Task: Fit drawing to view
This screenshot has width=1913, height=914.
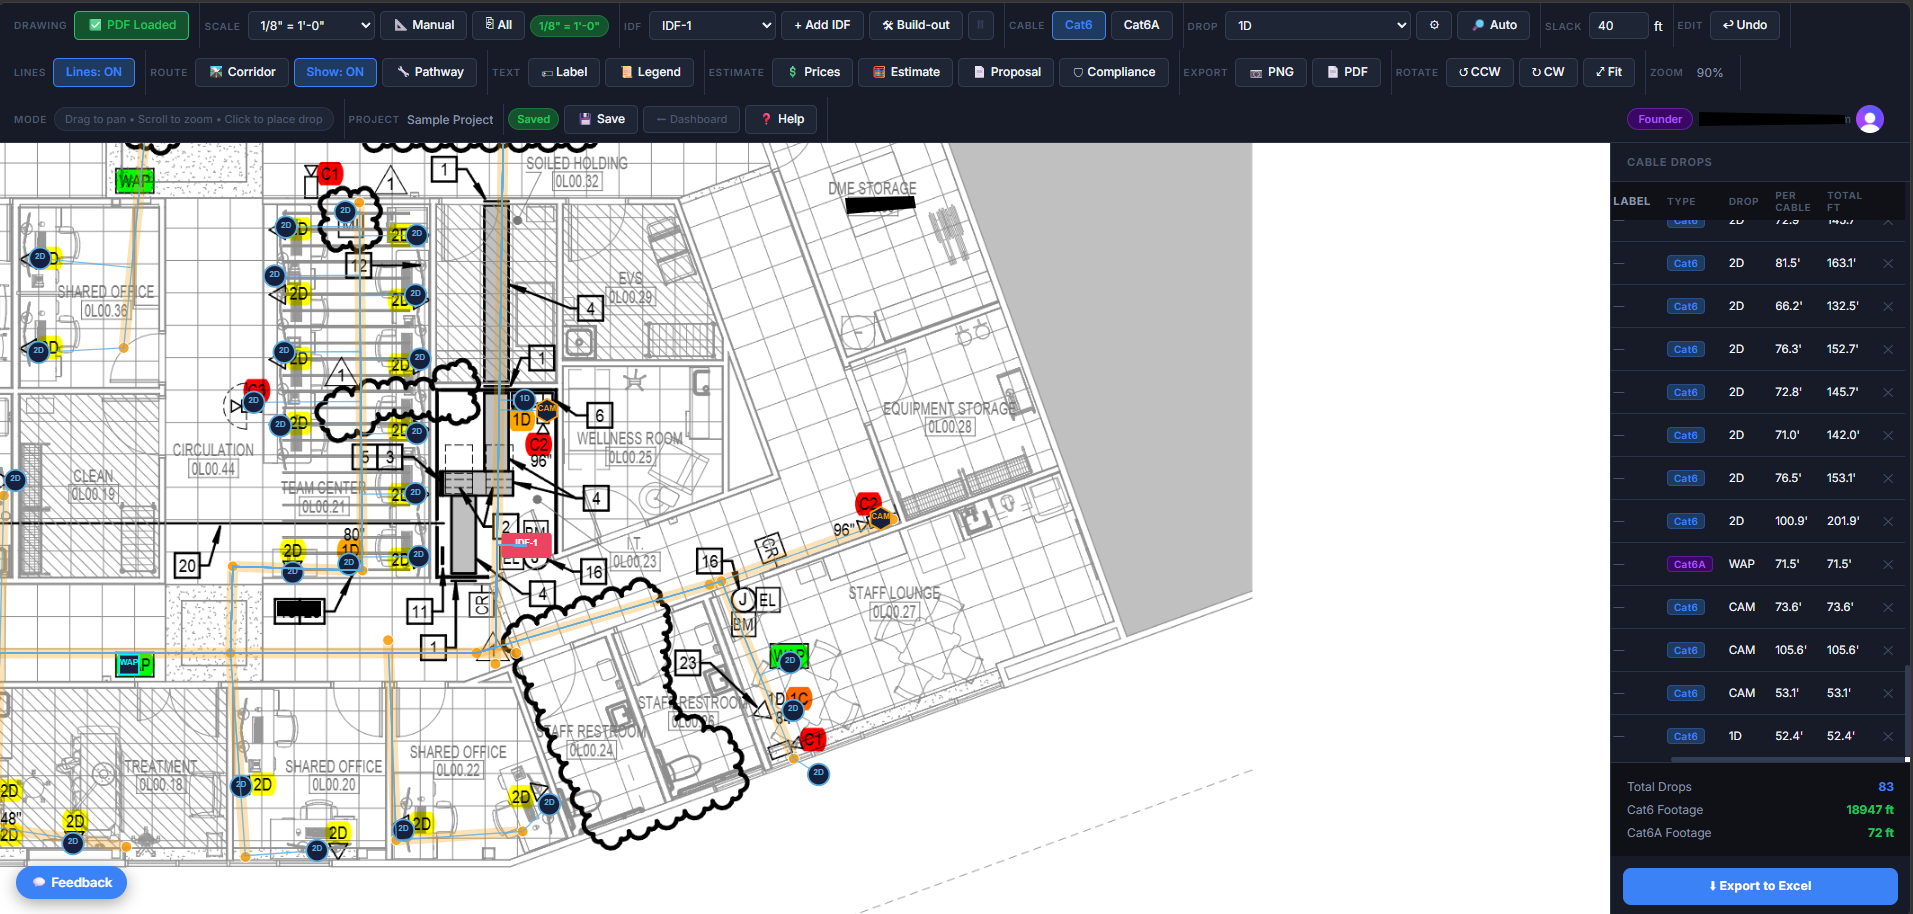Action: (x=1609, y=72)
